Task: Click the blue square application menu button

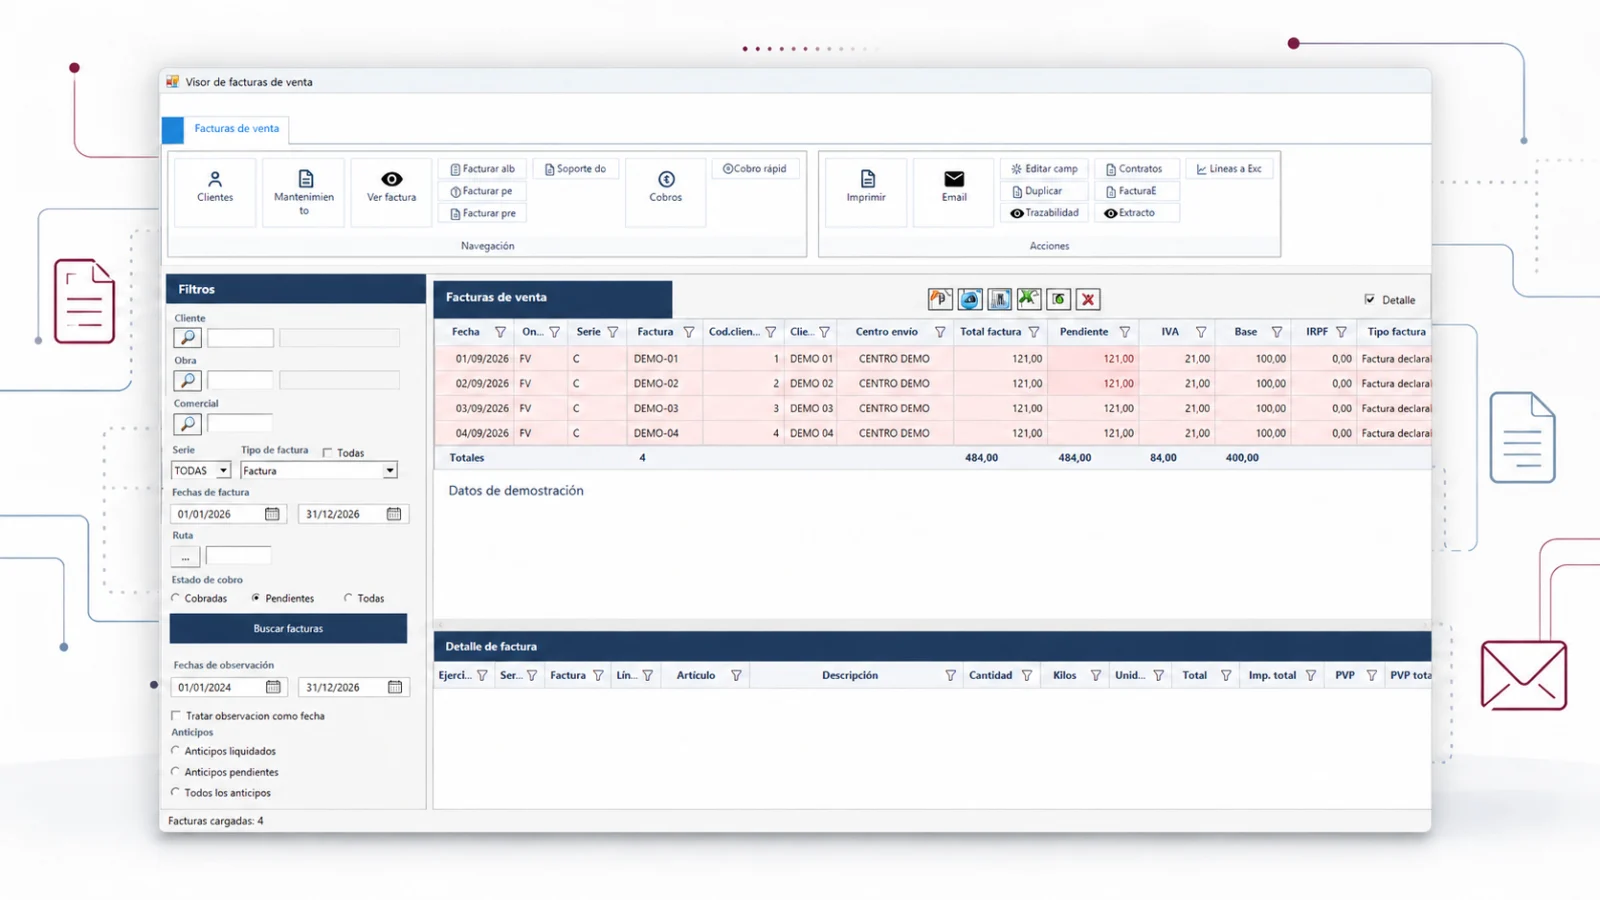Action: tap(173, 130)
